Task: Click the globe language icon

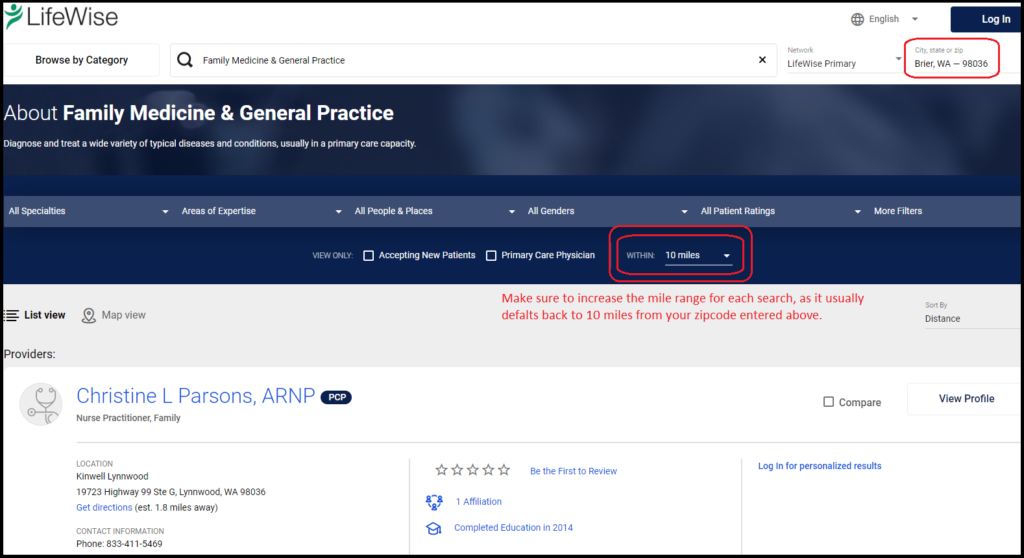Action: (857, 20)
